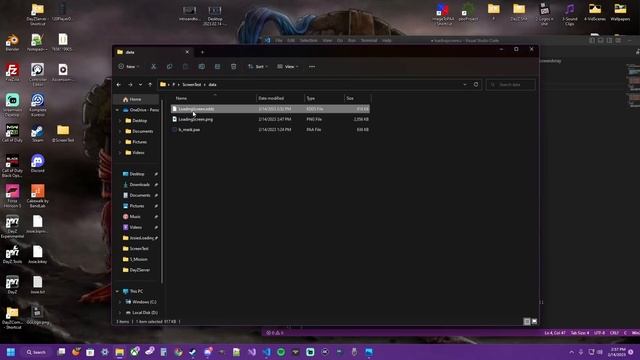The image size is (640, 360).
Task: Open Discord desktop shortcut
Action: (x=38, y=163)
